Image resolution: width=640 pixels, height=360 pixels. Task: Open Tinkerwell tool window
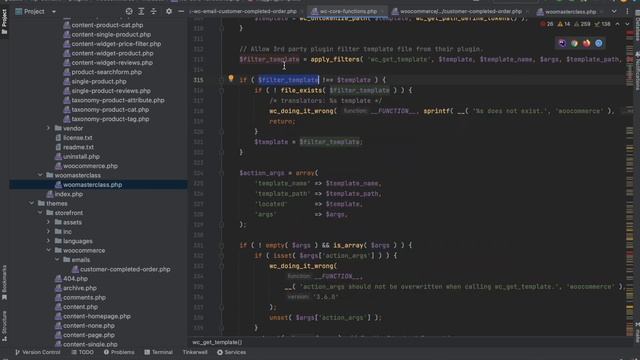tap(195, 352)
